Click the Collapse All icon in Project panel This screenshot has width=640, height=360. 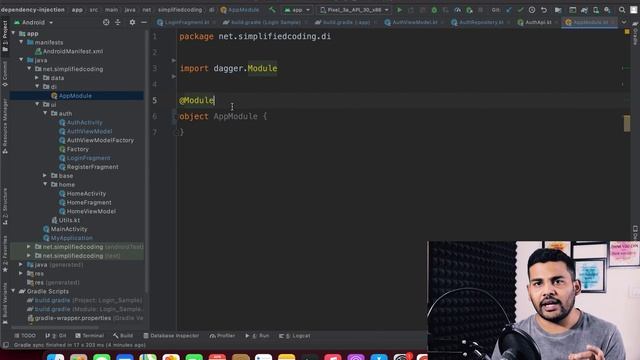pos(118,22)
